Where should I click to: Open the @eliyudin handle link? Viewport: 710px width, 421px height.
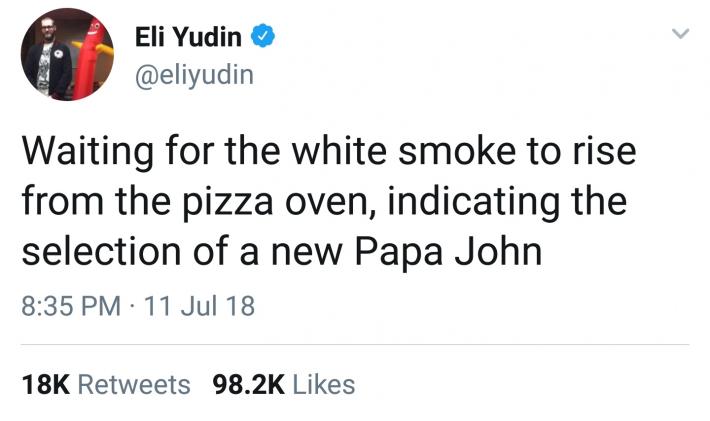click(193, 75)
